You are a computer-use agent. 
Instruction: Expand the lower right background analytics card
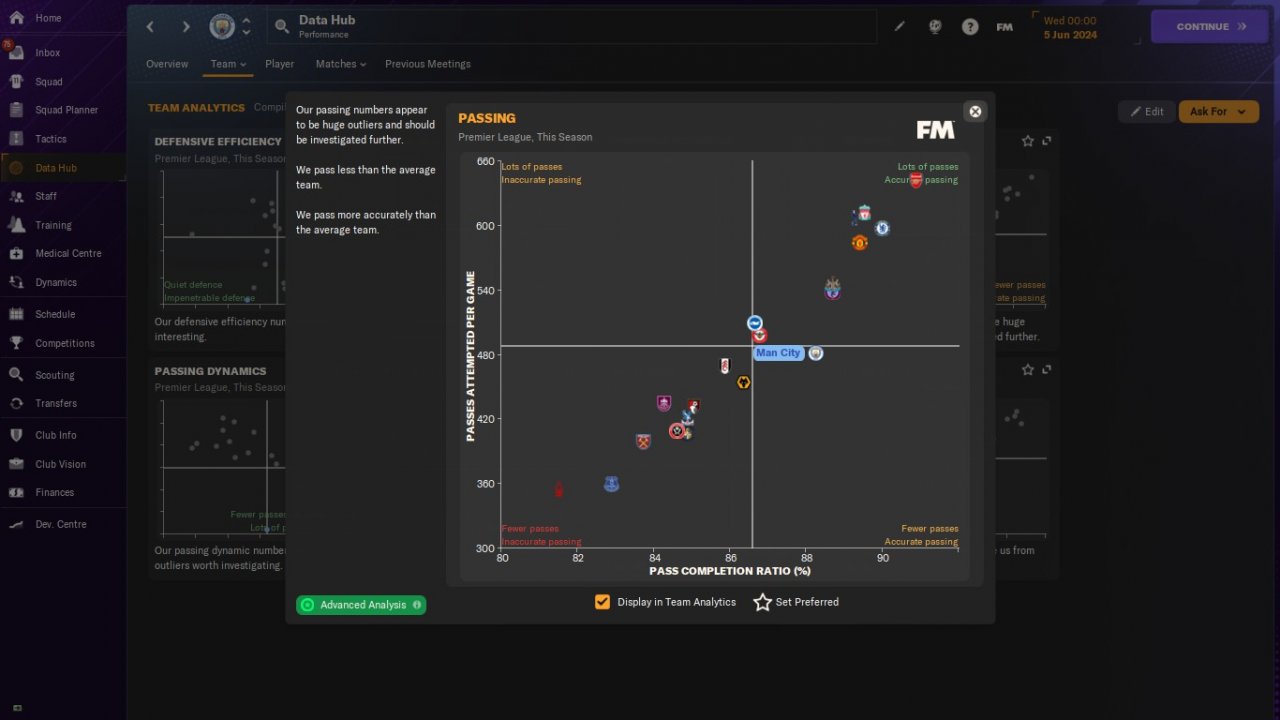(1047, 369)
